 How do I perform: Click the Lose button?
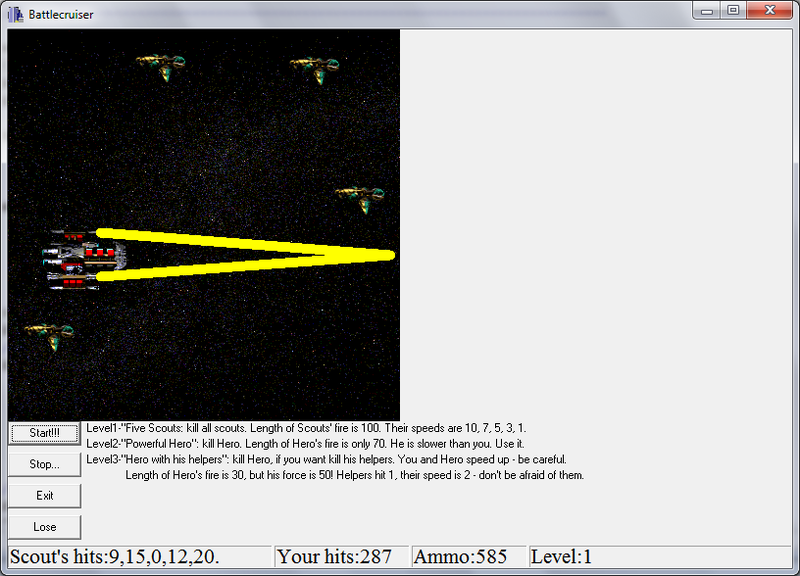[44, 527]
